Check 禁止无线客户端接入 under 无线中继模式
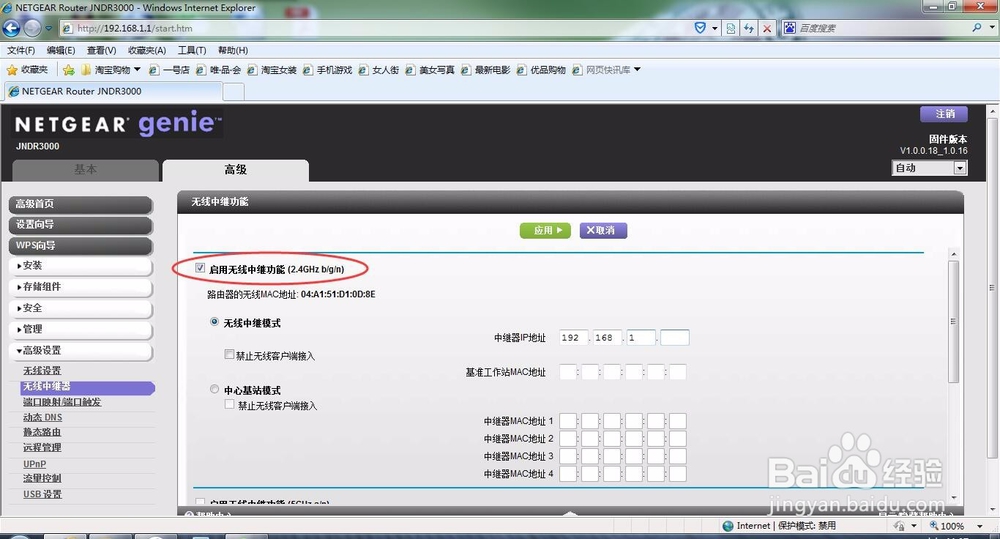Image resolution: width=1000 pixels, height=539 pixels. (x=229, y=354)
